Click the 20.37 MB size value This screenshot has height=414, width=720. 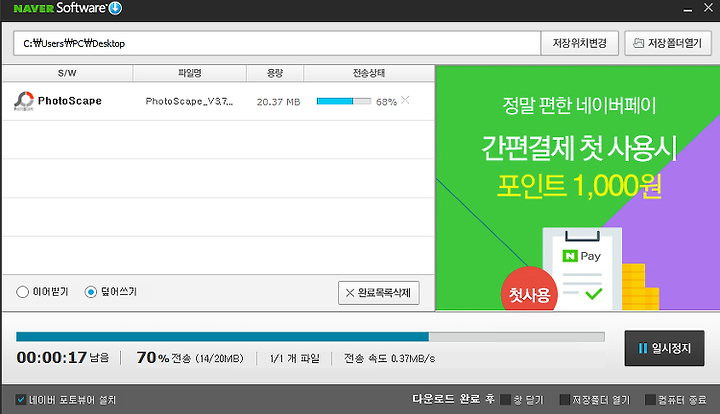[x=278, y=102]
